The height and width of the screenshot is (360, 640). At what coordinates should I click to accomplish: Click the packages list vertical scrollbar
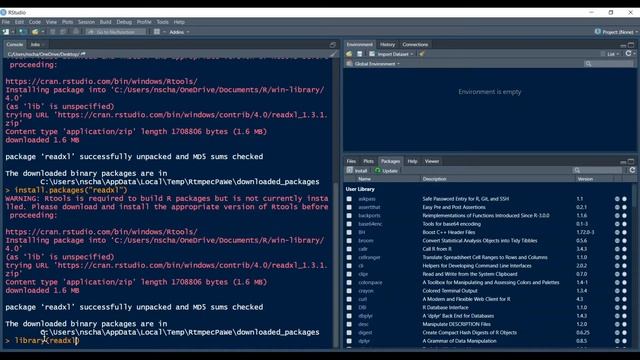point(635,265)
